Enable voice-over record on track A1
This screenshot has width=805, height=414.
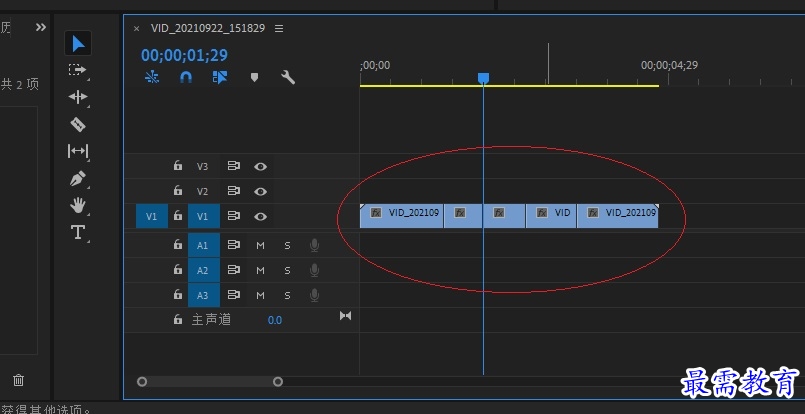pos(314,246)
